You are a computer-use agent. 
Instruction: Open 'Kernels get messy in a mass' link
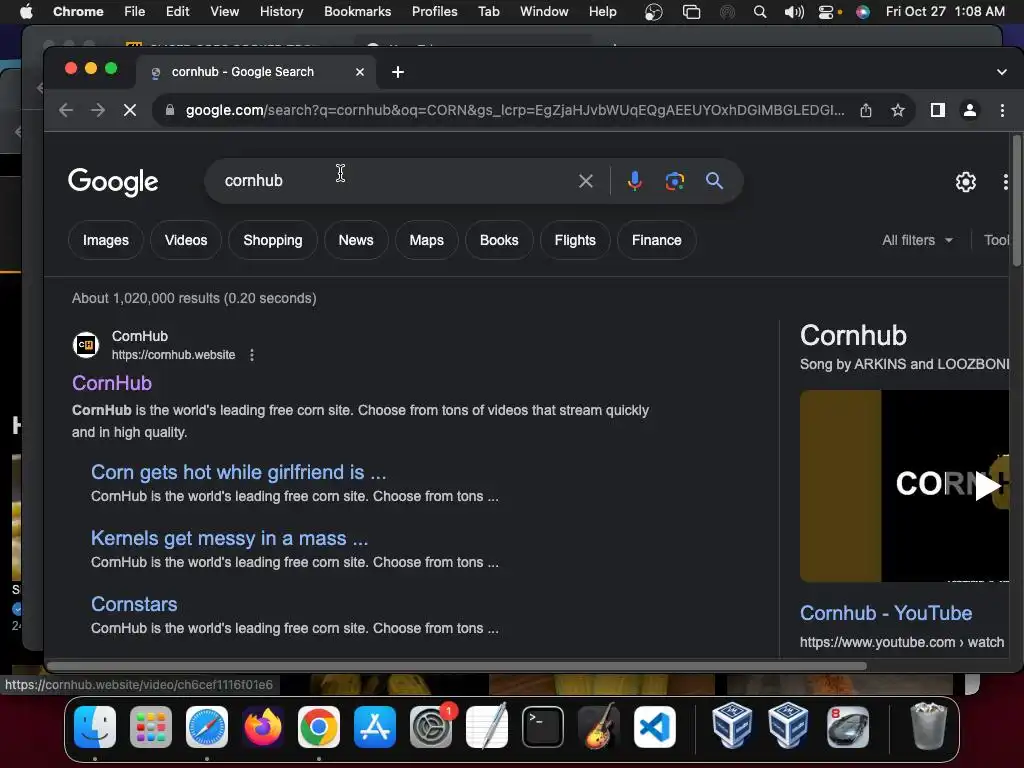pyautogui.click(x=229, y=538)
